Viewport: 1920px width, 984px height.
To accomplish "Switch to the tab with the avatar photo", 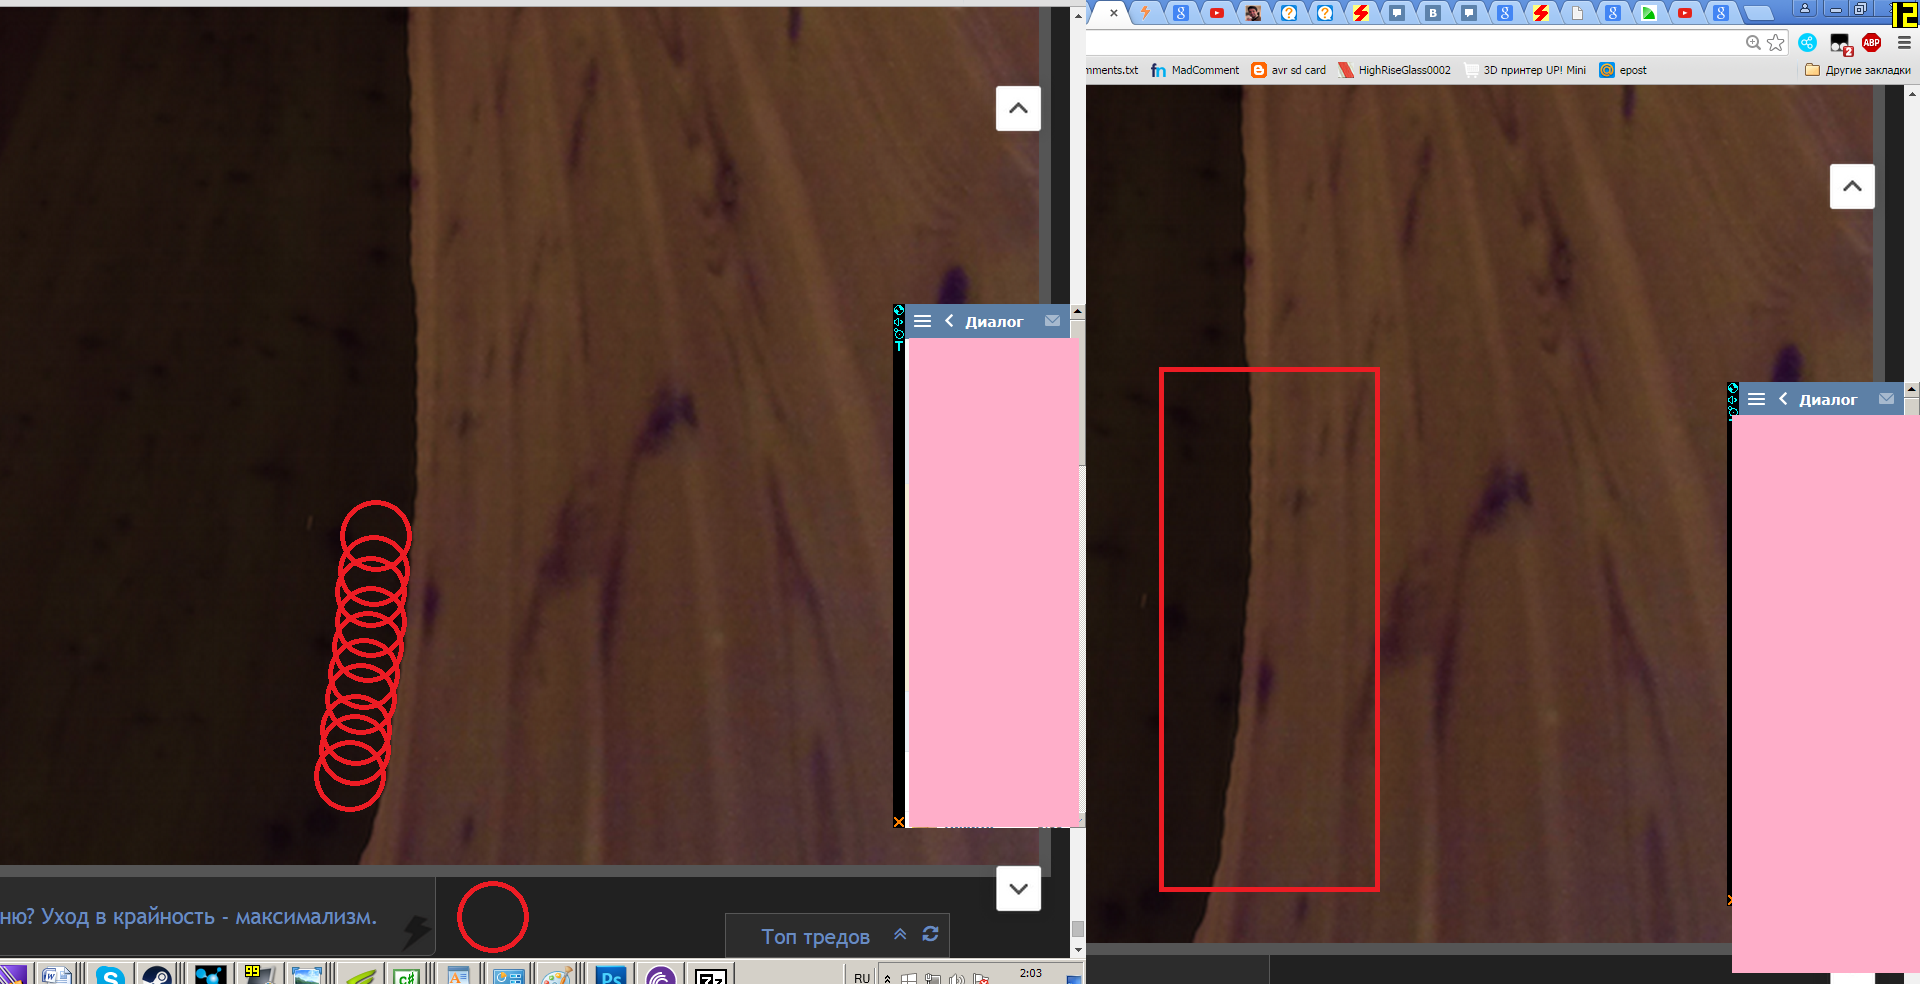I will click(1253, 13).
